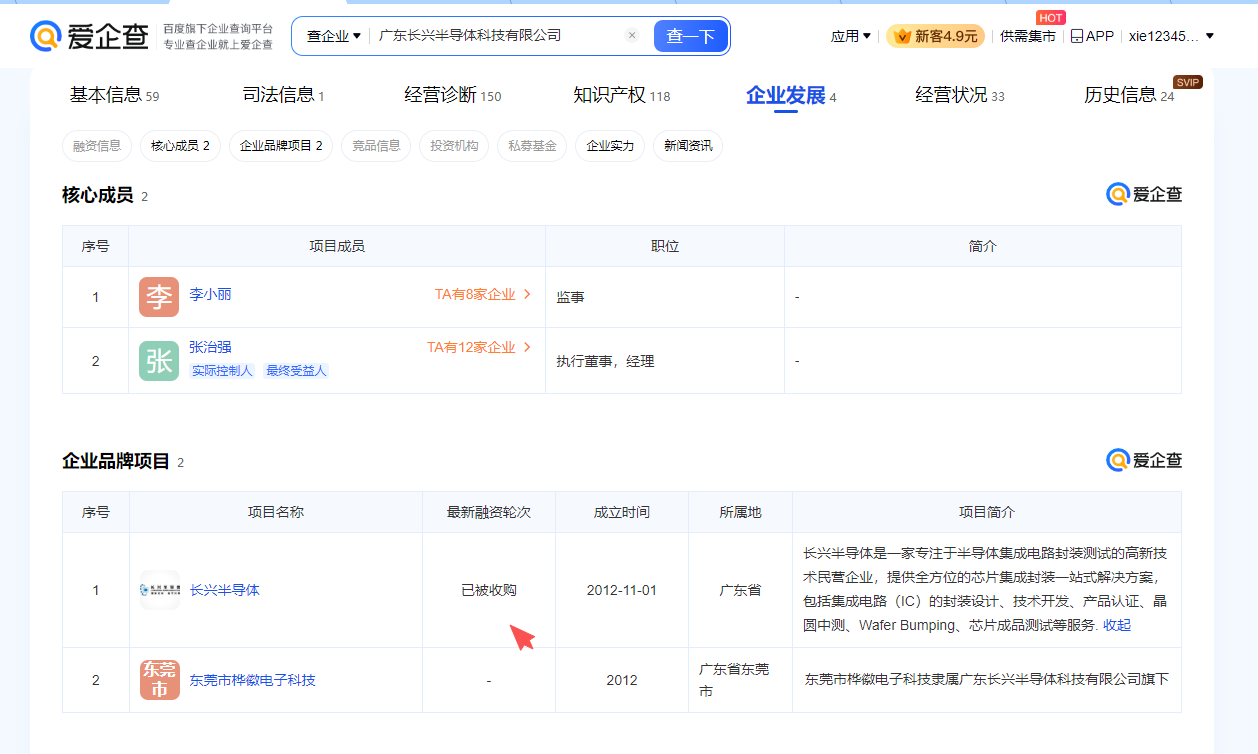Open the 查企业 search type dropdown

[x=333, y=36]
